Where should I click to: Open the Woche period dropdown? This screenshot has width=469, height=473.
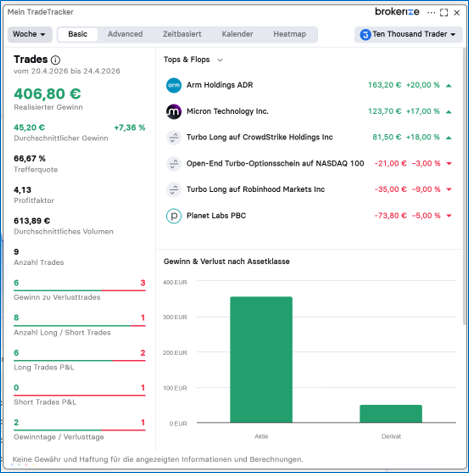[x=30, y=34]
